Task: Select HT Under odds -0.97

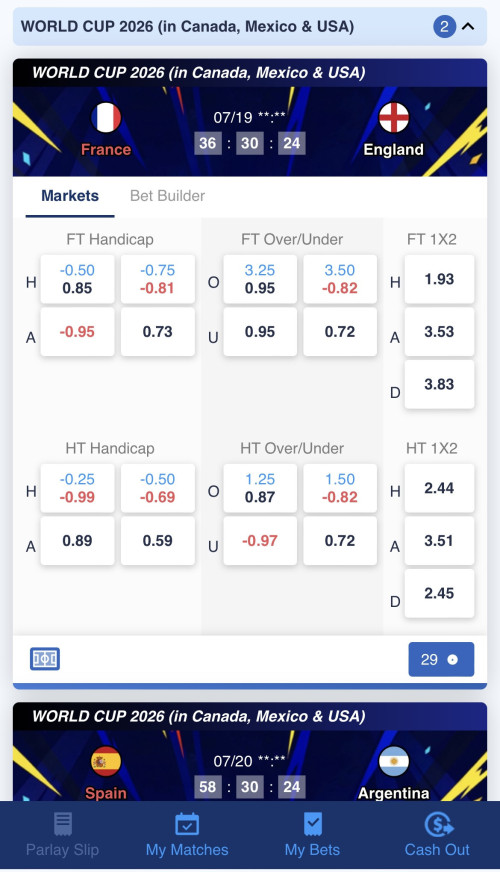Action: 260,541
